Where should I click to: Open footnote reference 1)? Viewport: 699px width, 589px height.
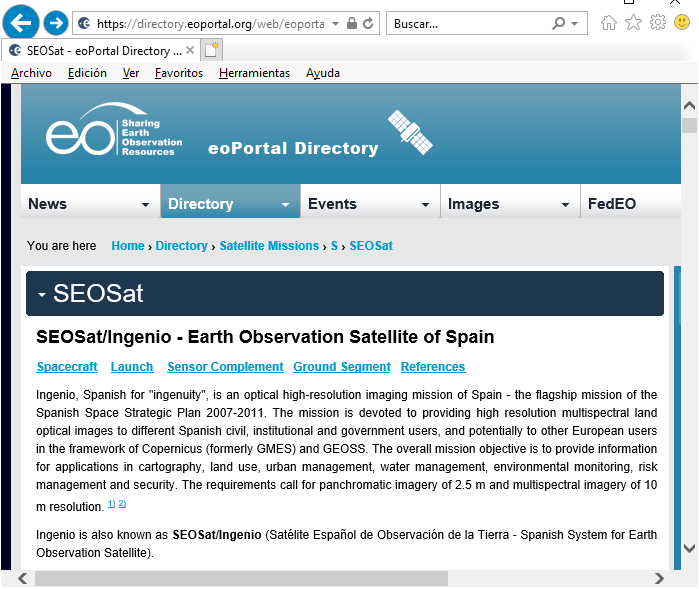tap(111, 504)
